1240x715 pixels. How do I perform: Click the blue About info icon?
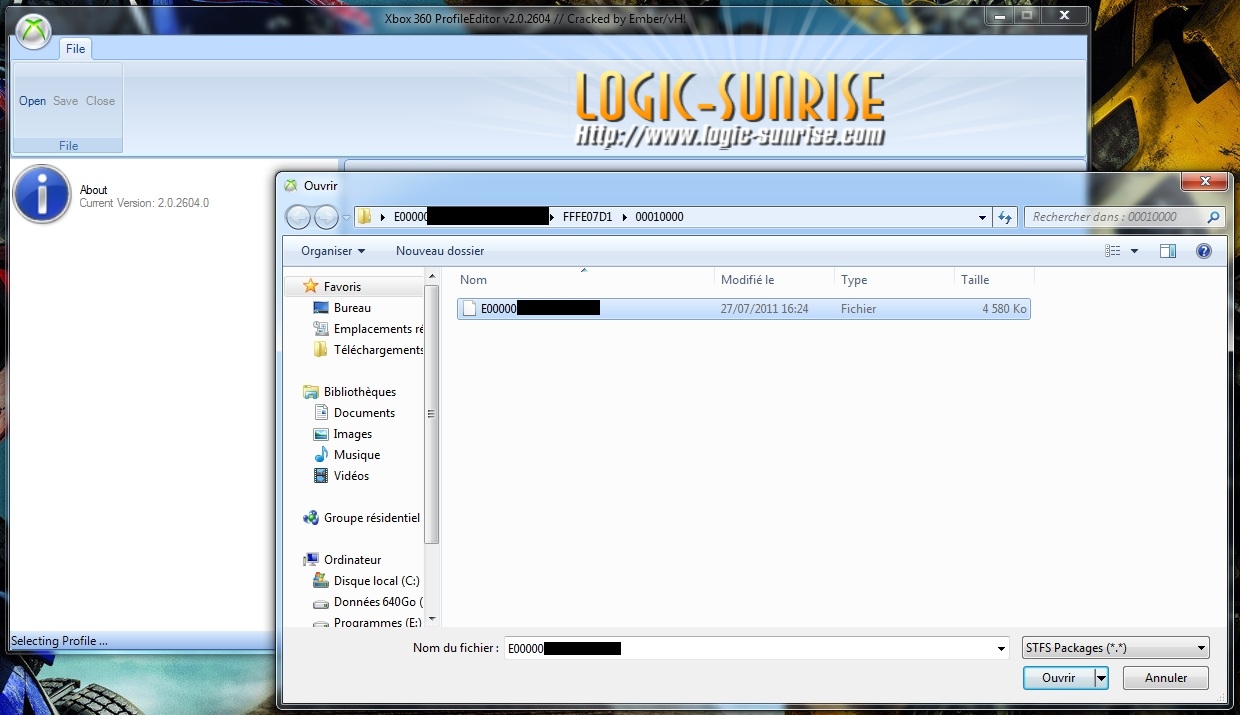coord(41,195)
